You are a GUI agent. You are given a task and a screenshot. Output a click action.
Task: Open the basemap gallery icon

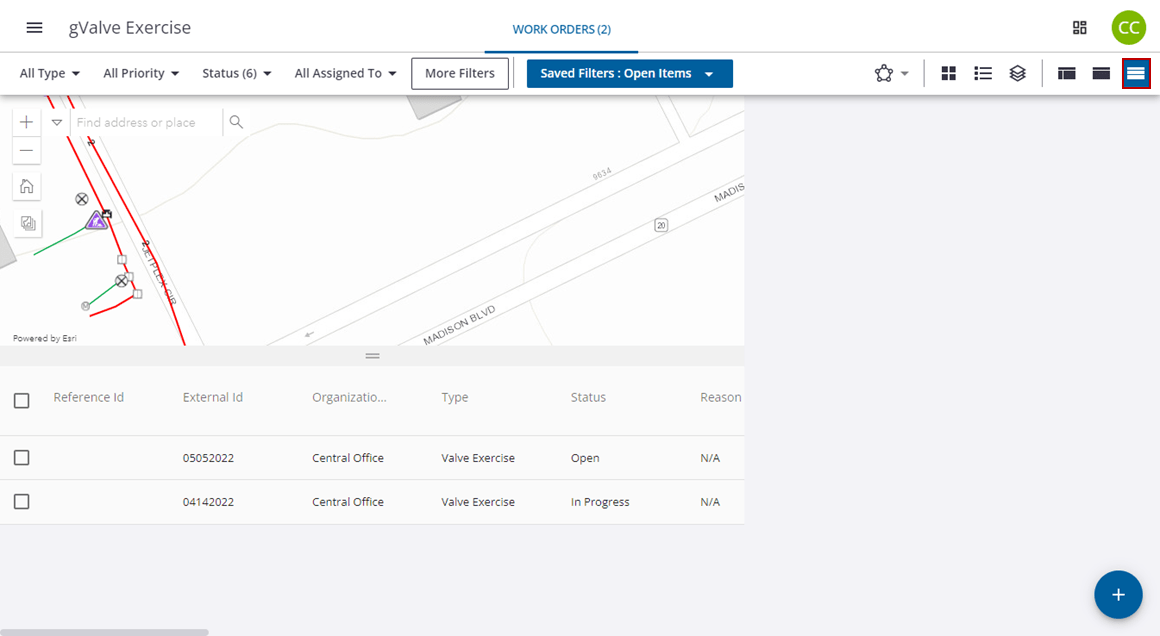(26, 222)
